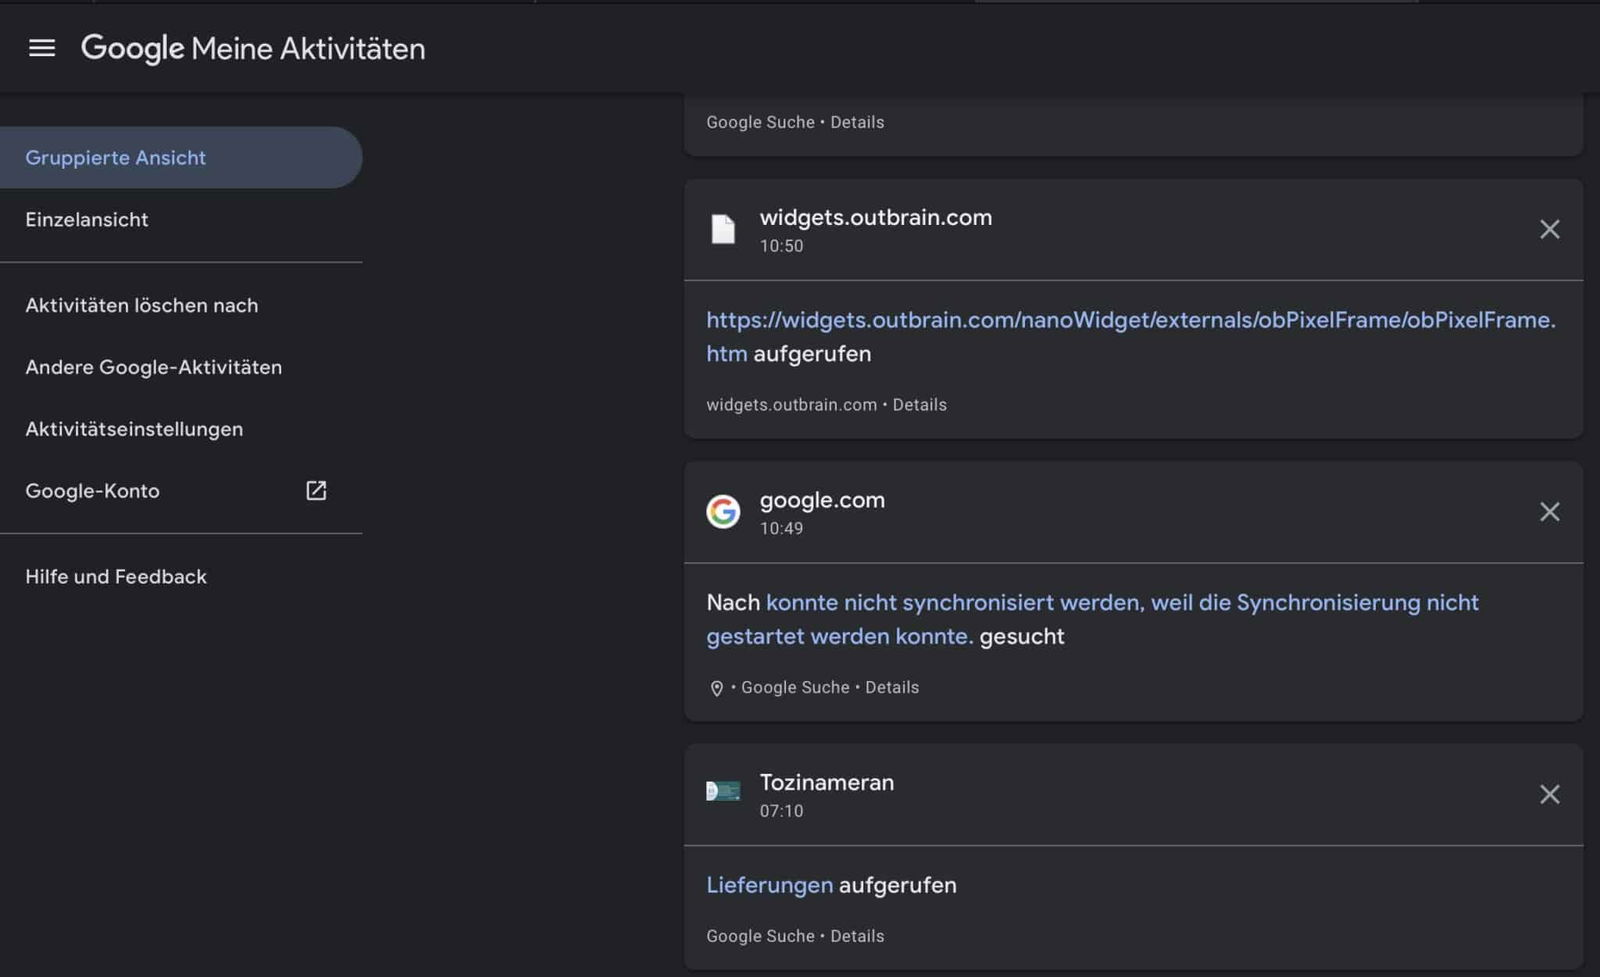Image resolution: width=1600 pixels, height=977 pixels.
Task: Select Gruppierte Ansicht in sidebar
Action: point(181,157)
